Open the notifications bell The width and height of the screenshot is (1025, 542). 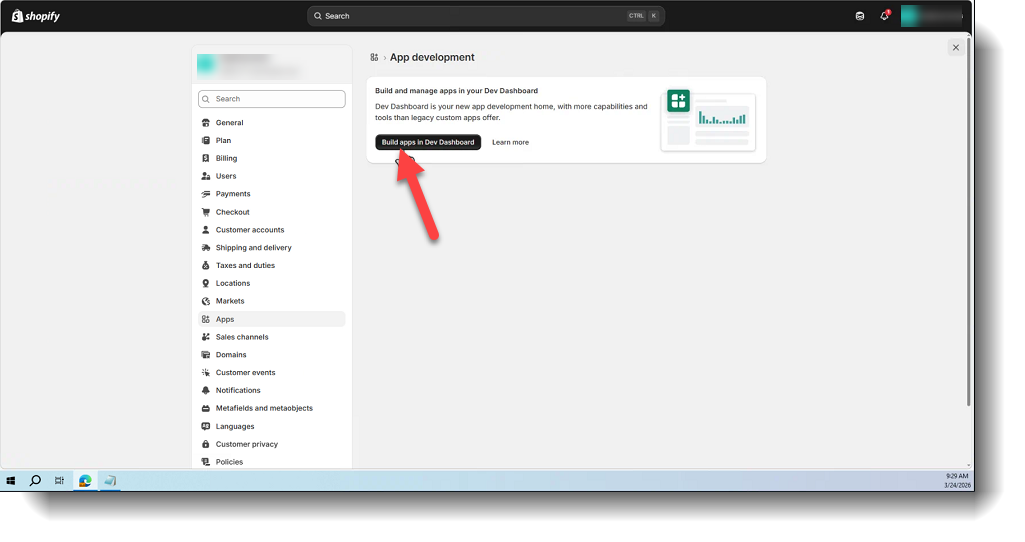click(884, 16)
